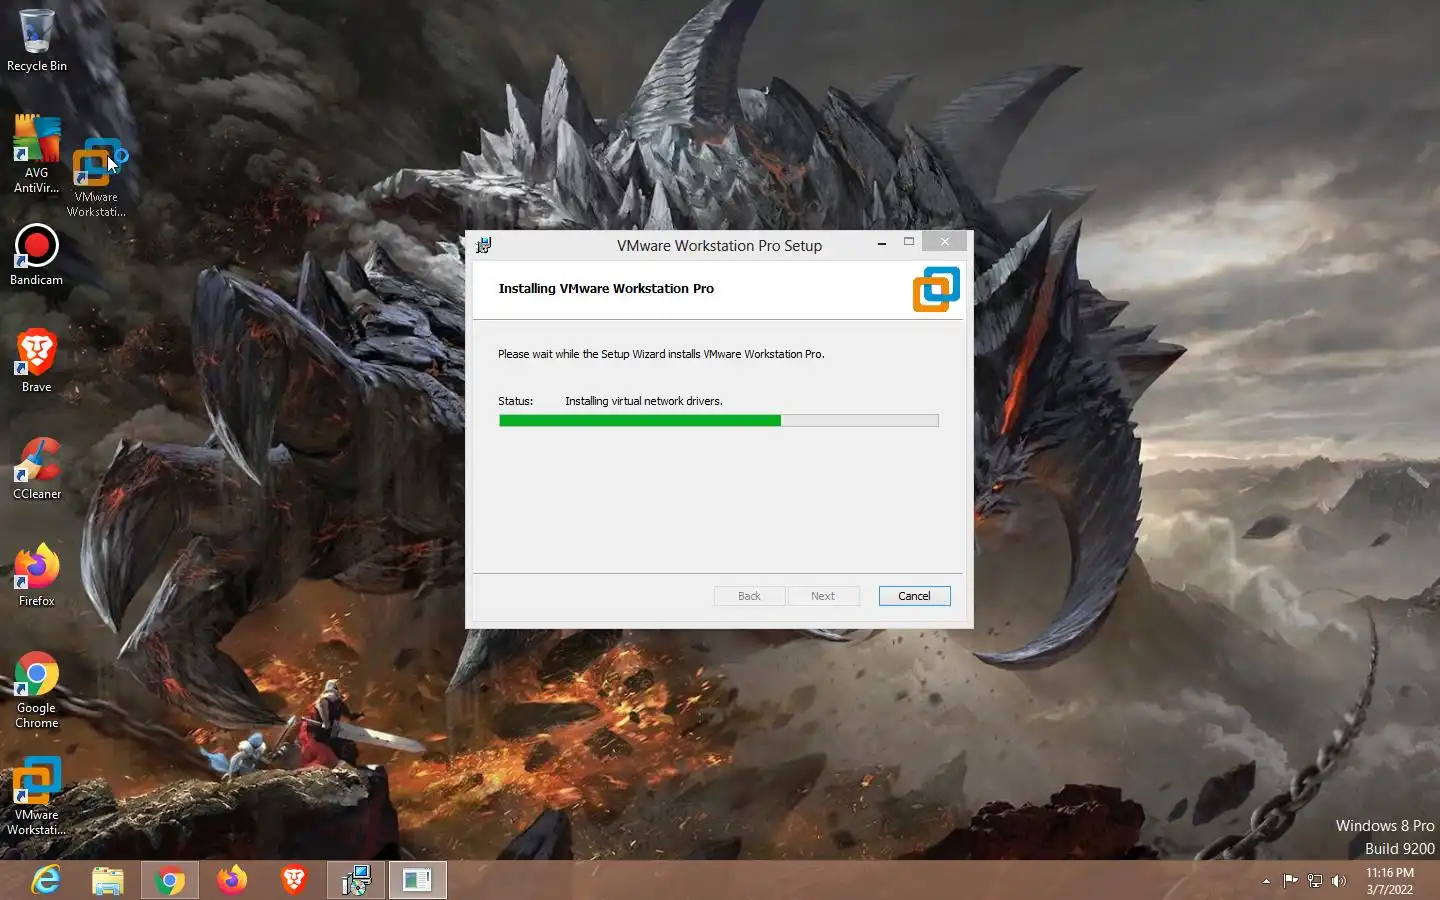Screen dimensions: 1440x900
Task: Open Internet Explorer from the taskbar
Action: [46, 880]
